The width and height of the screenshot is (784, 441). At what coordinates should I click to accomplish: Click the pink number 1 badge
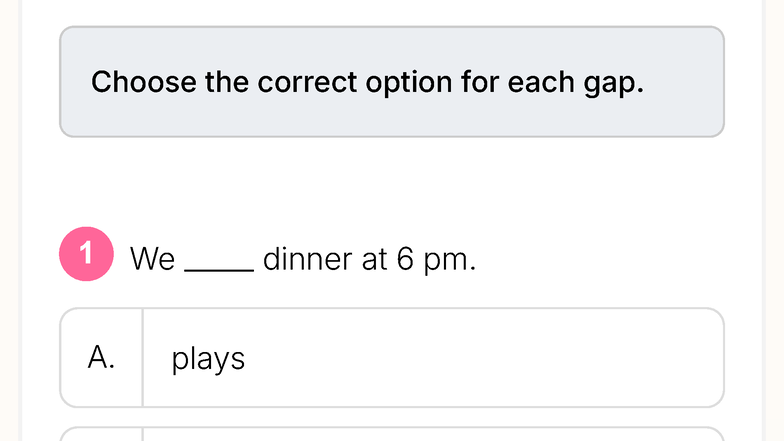pyautogui.click(x=86, y=254)
